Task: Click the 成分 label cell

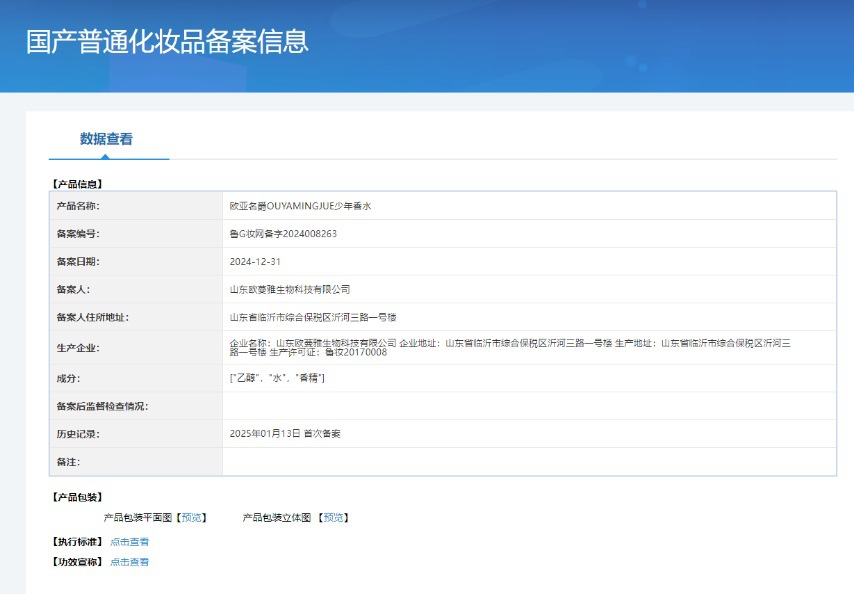Action: click(x=136, y=378)
